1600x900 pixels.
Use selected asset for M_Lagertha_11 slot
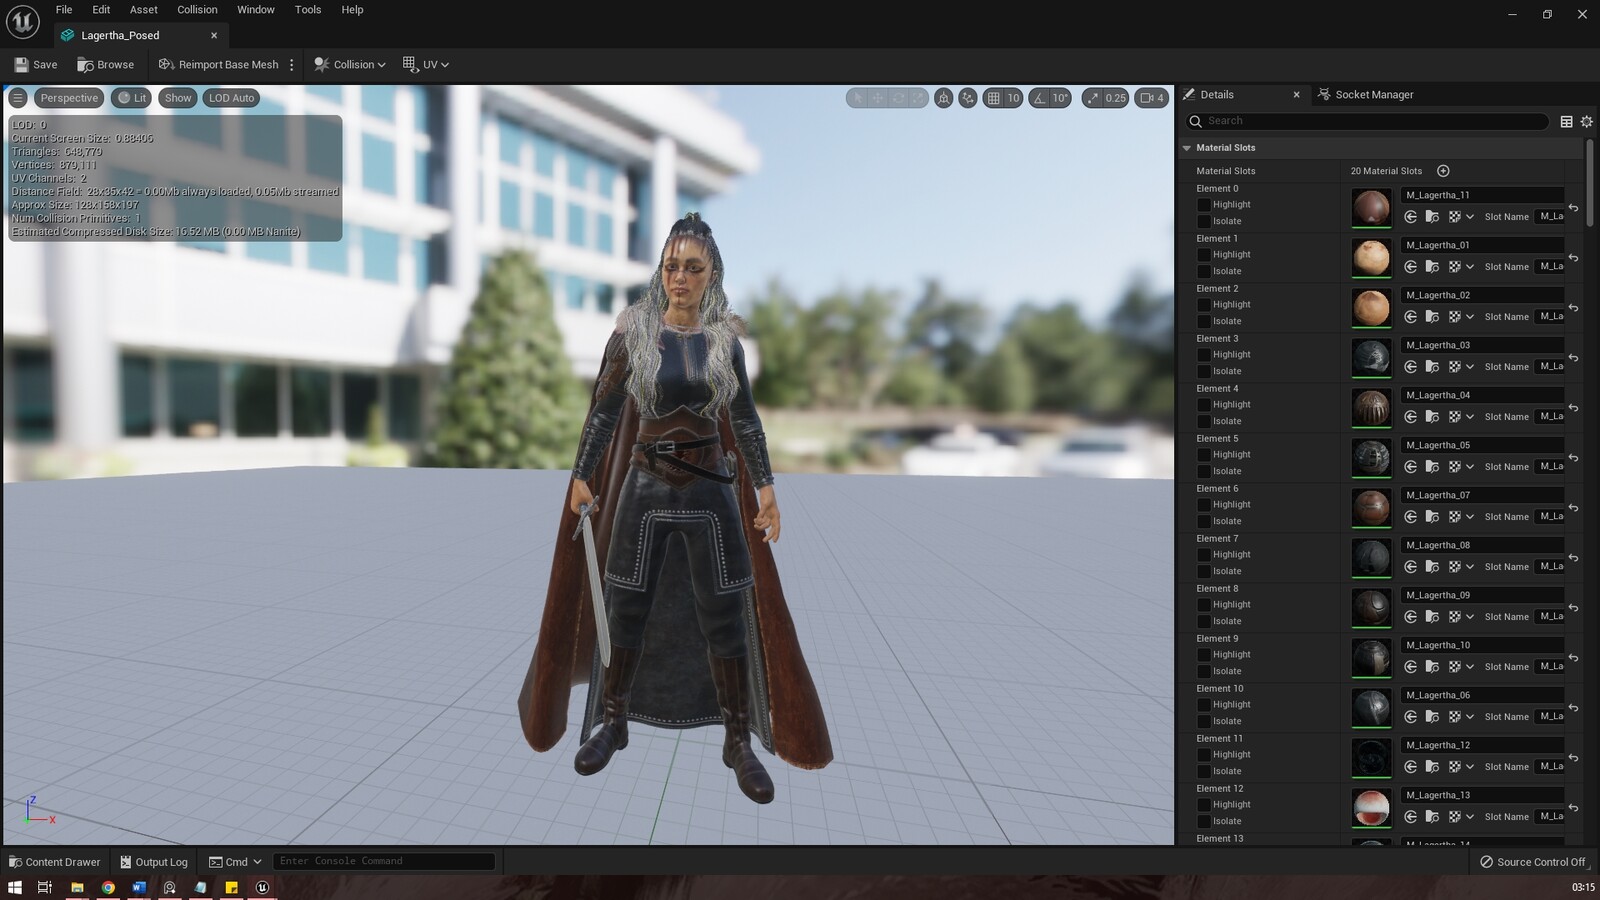pos(1410,217)
